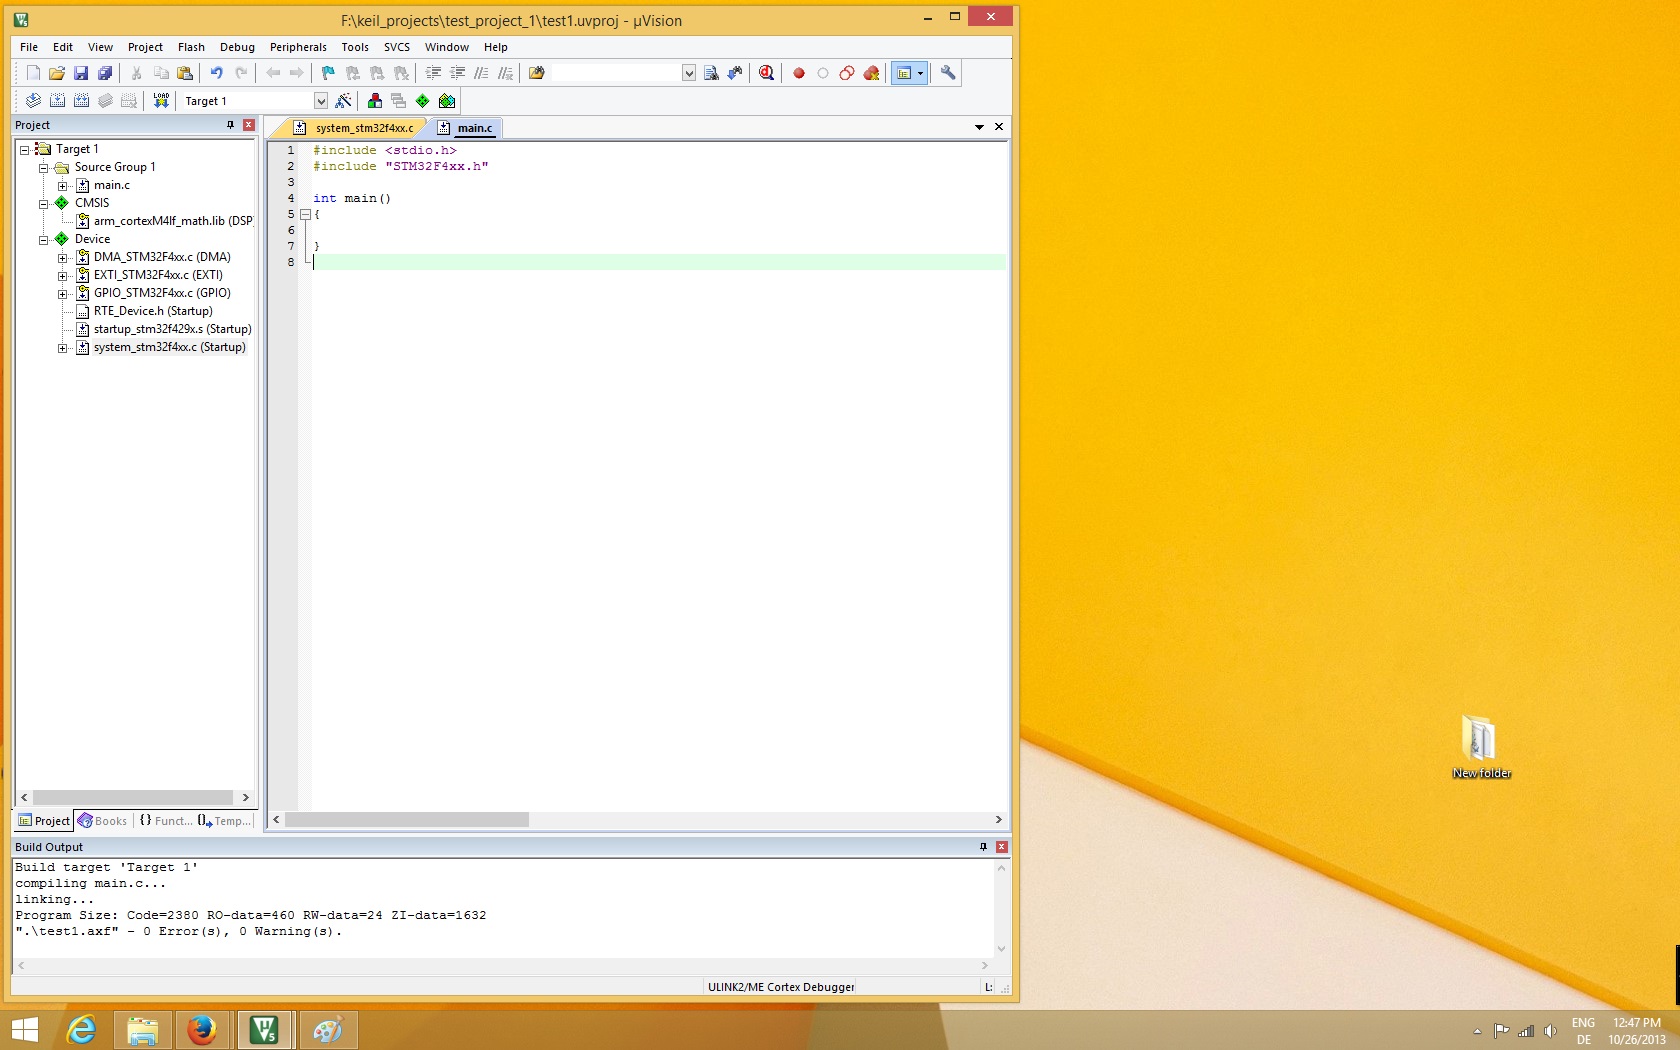Collapse the Device component node
Screen dimensions: 1680x1050
[x=44, y=240]
